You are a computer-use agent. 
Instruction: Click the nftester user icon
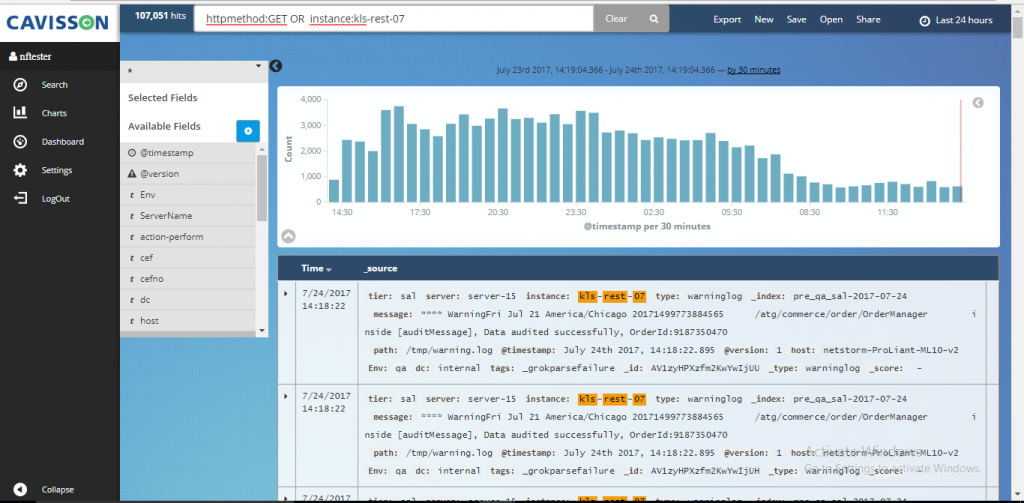[12, 57]
